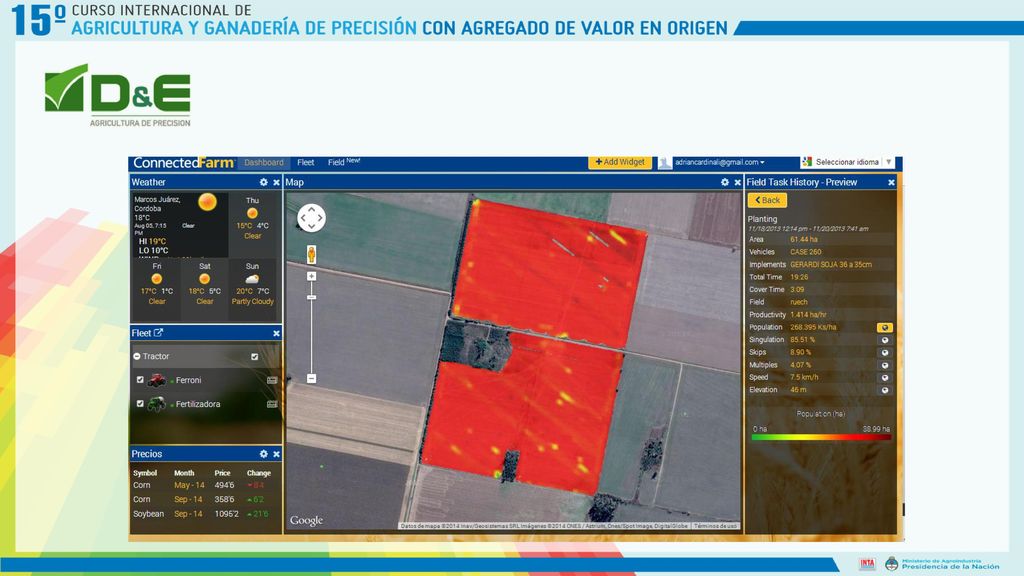Uncheck the Ferroni vehicle checkbox
1024x576 pixels.
click(x=140, y=379)
